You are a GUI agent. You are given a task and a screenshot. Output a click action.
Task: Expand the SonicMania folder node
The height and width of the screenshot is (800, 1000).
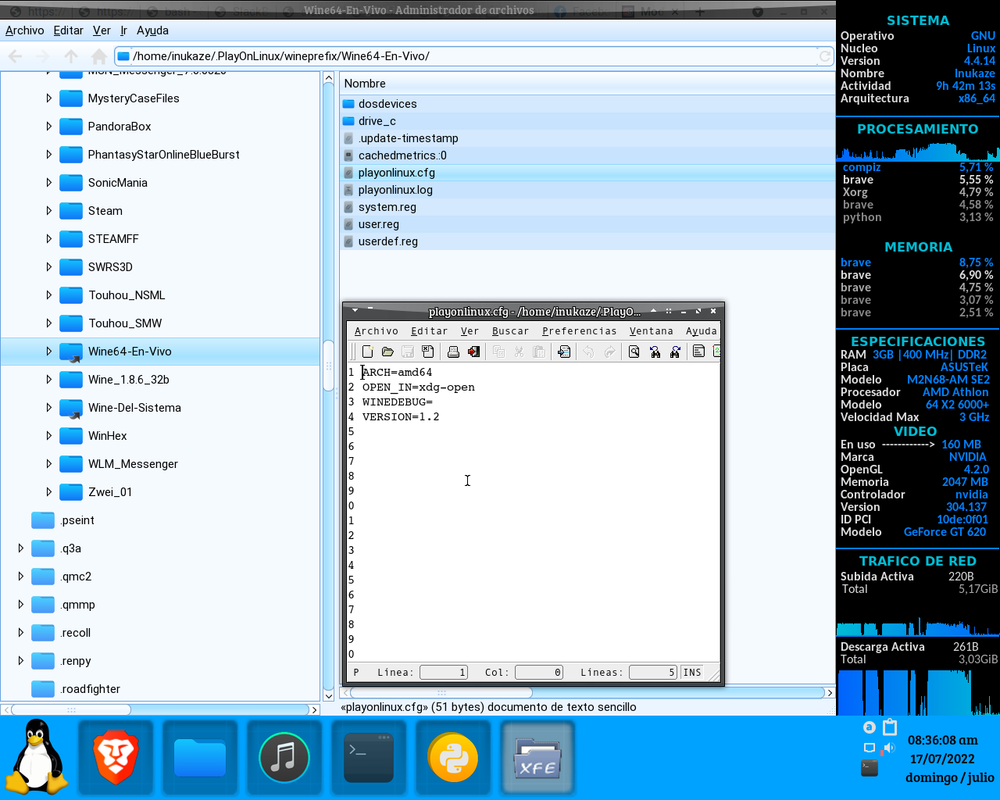coord(48,182)
